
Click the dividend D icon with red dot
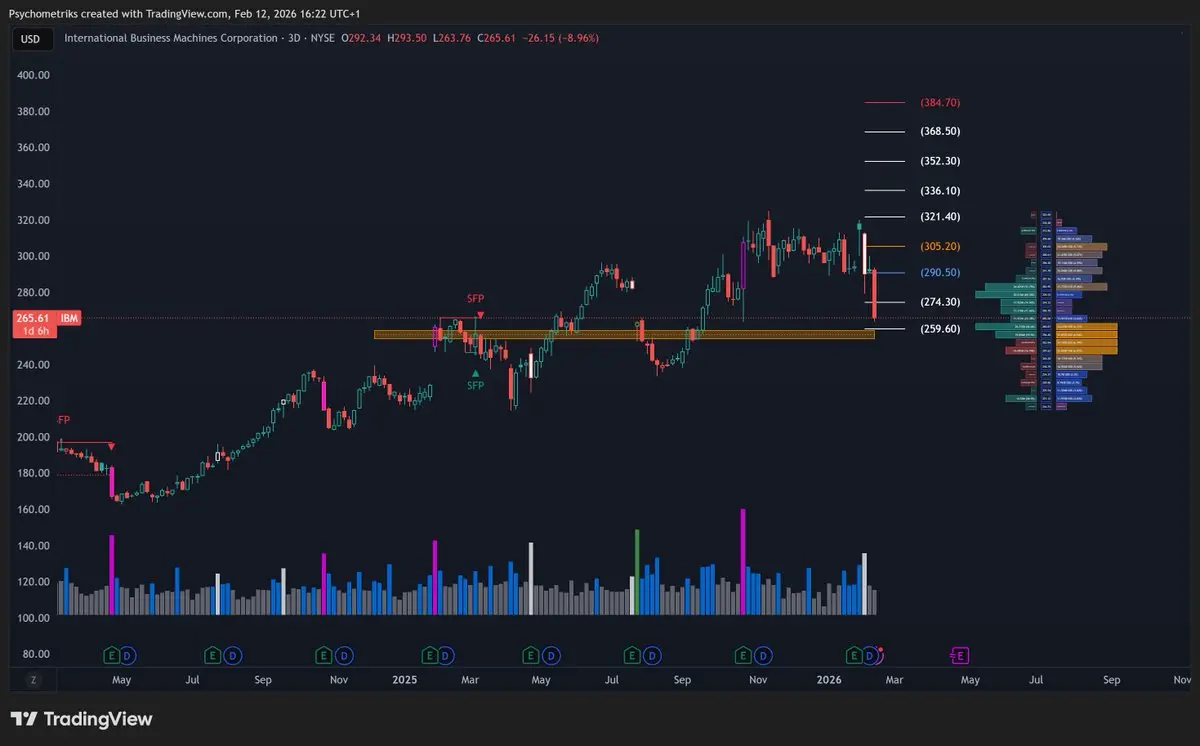click(872, 655)
